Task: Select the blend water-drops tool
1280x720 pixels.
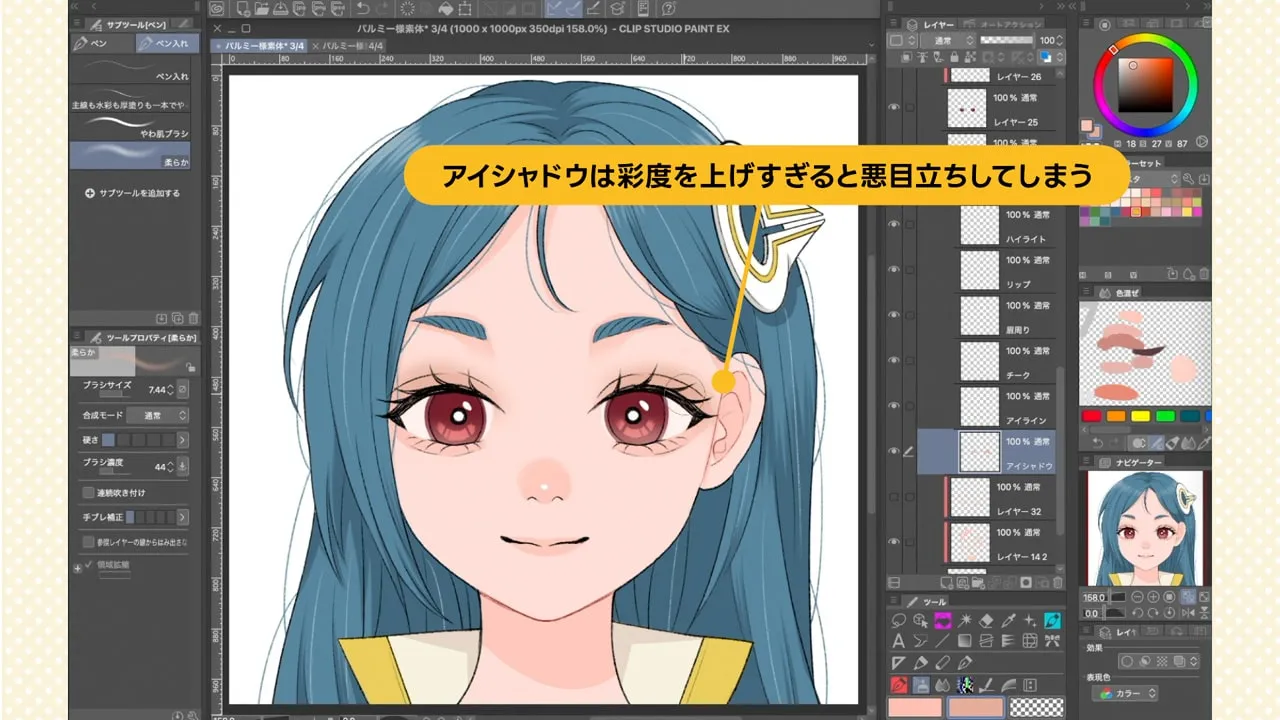Action: coord(942,686)
